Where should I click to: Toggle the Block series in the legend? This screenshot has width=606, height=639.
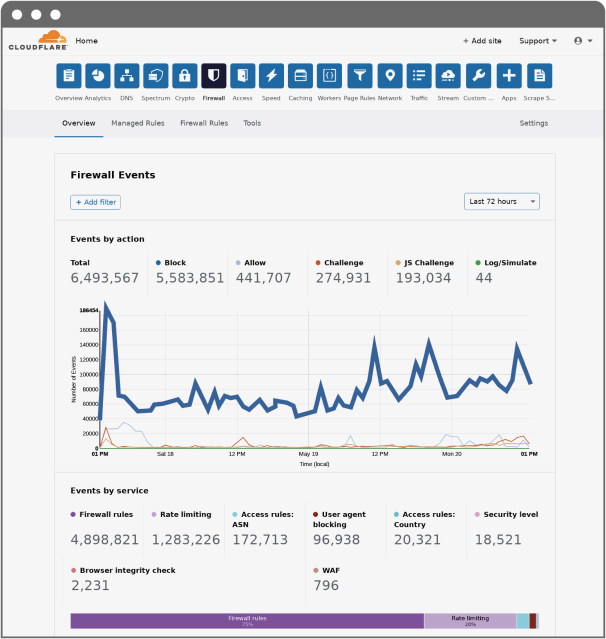coord(176,263)
